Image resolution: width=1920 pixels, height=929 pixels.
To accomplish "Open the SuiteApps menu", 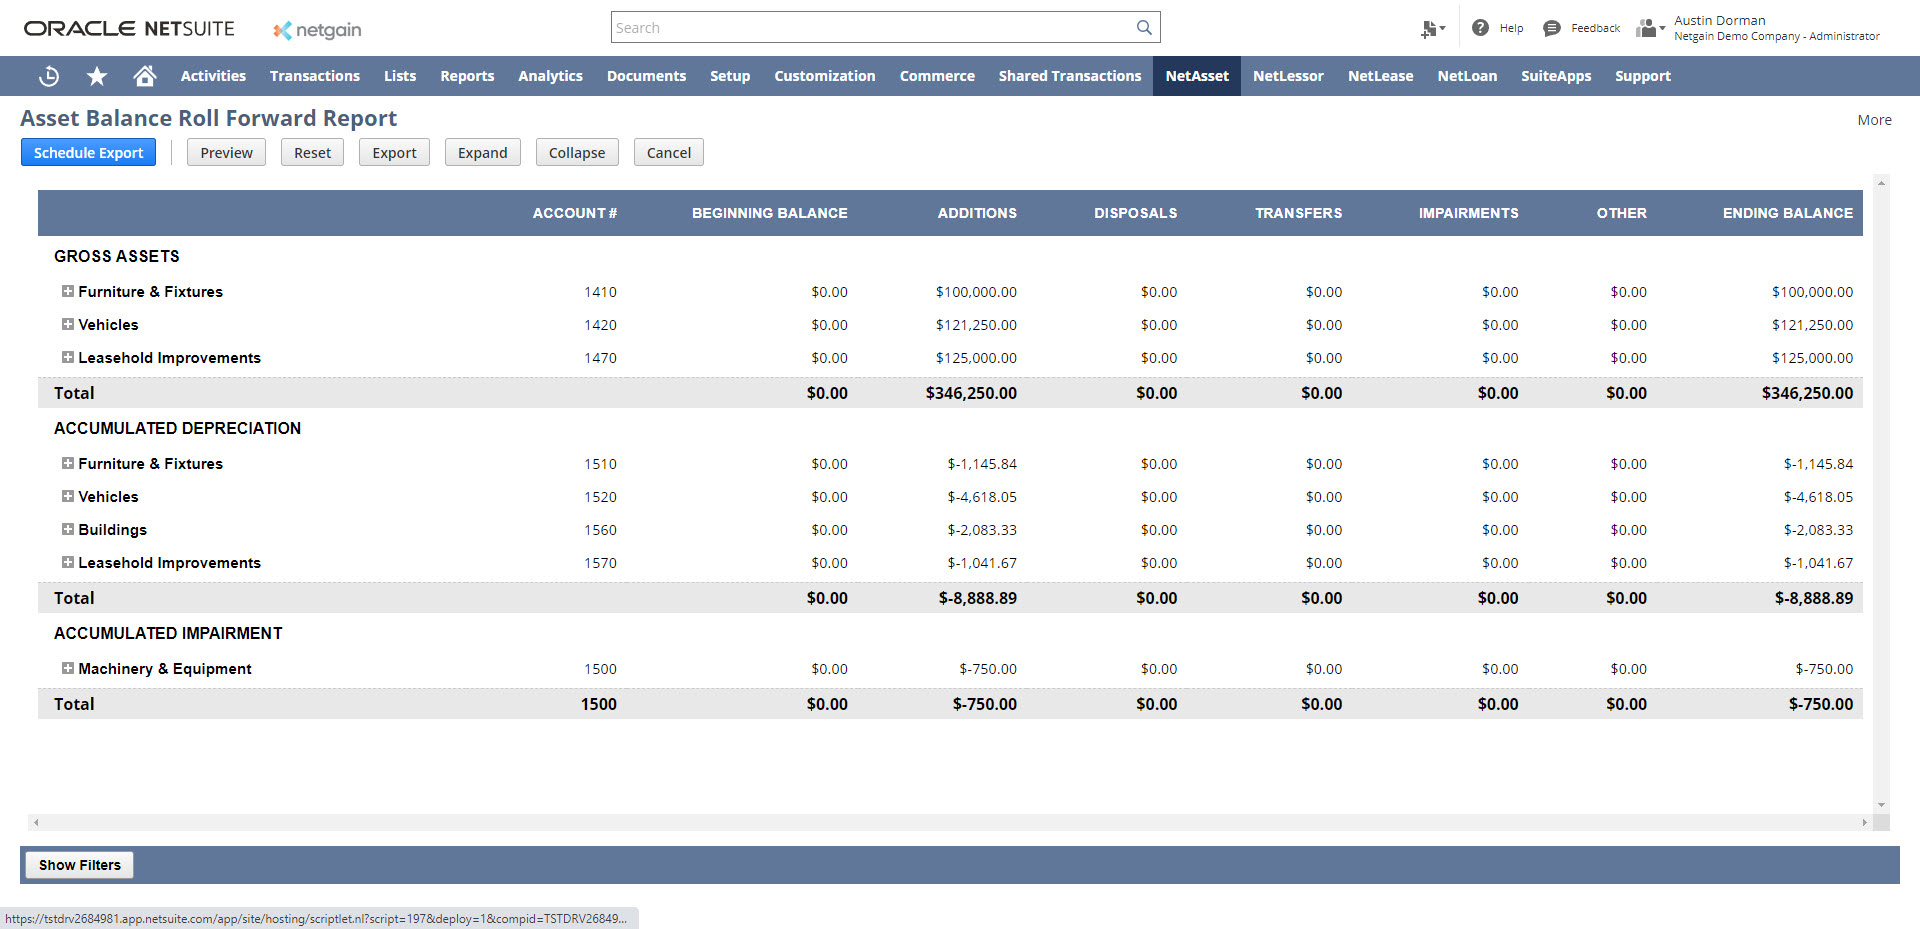I will pyautogui.click(x=1556, y=76).
